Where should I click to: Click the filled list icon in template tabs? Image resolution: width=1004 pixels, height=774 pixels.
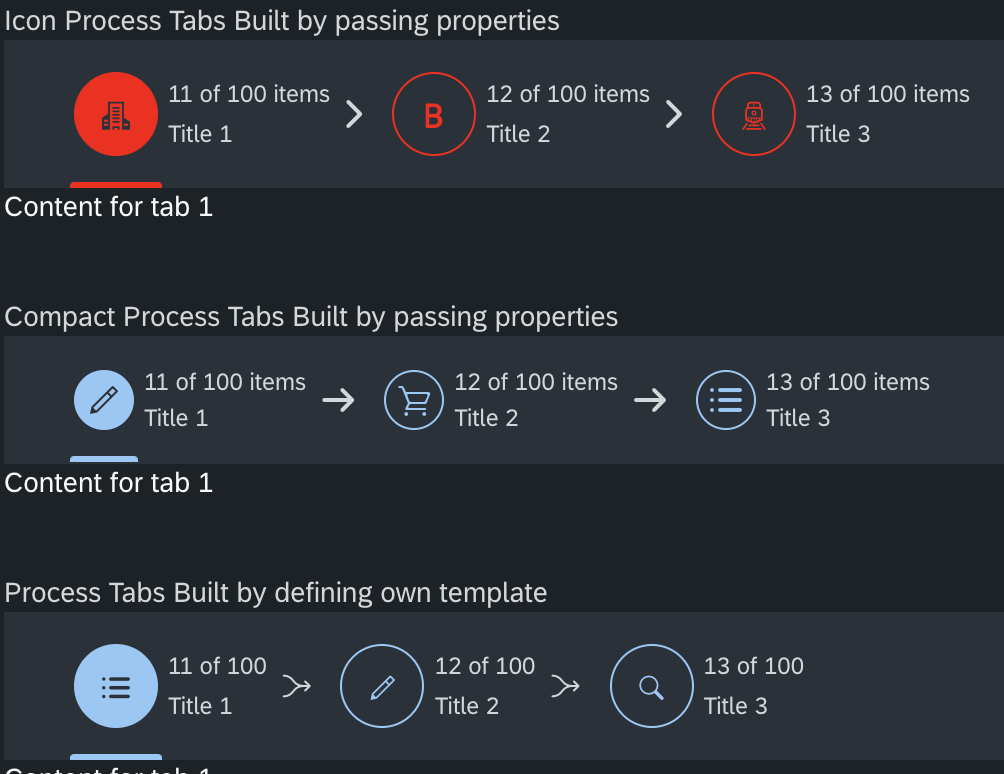[115, 686]
